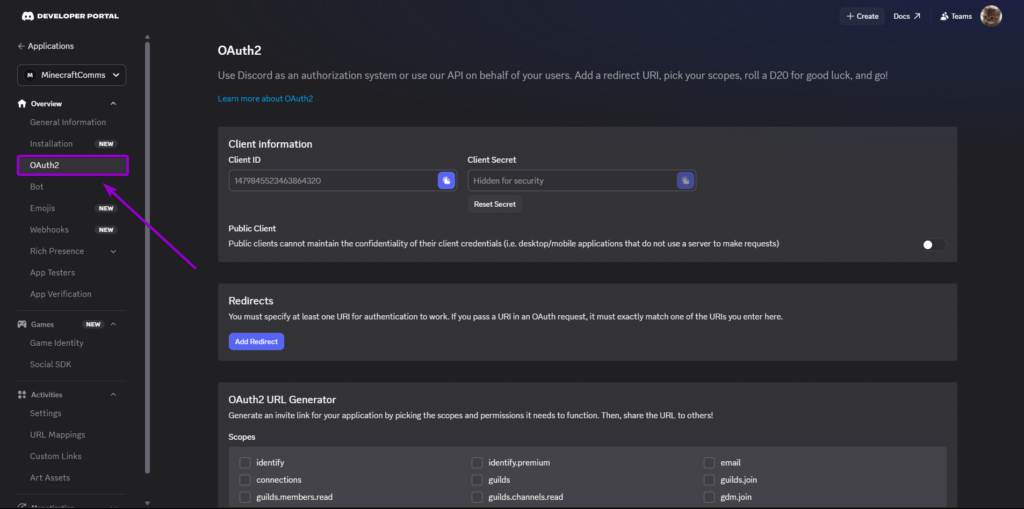The width and height of the screenshot is (1024, 509).
Task: Enable the guilds.join scope
Action: (709, 480)
